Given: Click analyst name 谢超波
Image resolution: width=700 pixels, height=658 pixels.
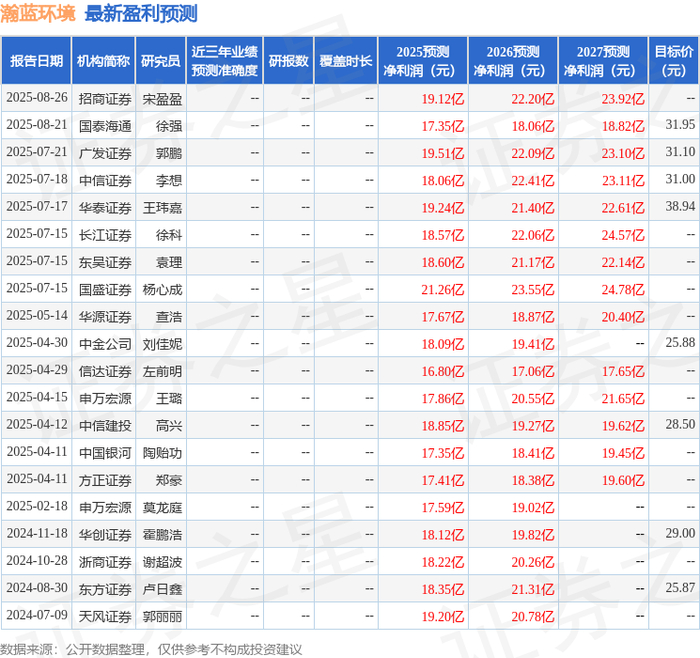Looking at the screenshot, I should pos(162,562).
